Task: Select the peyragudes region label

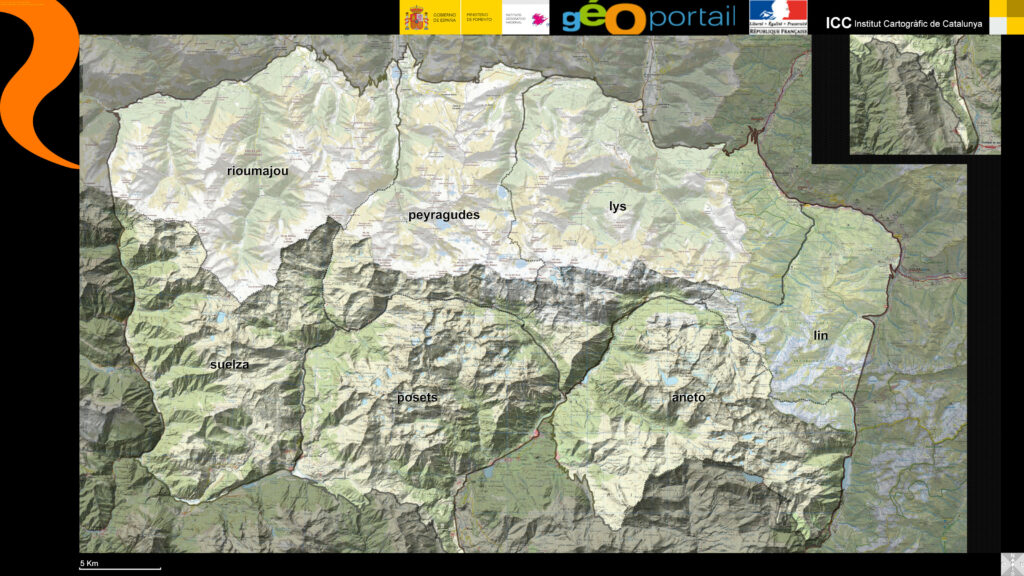Action: coord(444,215)
